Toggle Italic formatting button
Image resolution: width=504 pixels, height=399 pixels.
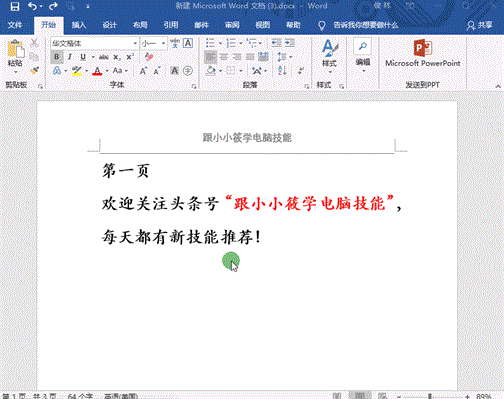point(70,57)
